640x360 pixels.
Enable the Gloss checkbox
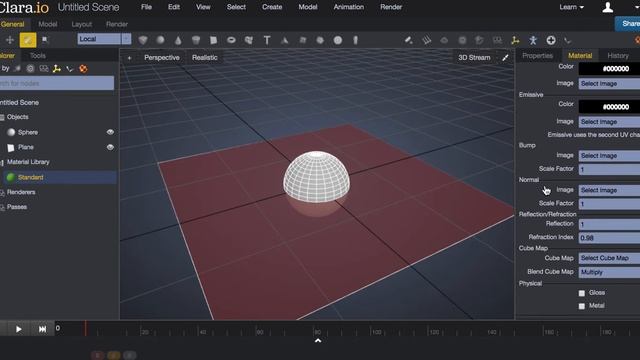point(582,293)
